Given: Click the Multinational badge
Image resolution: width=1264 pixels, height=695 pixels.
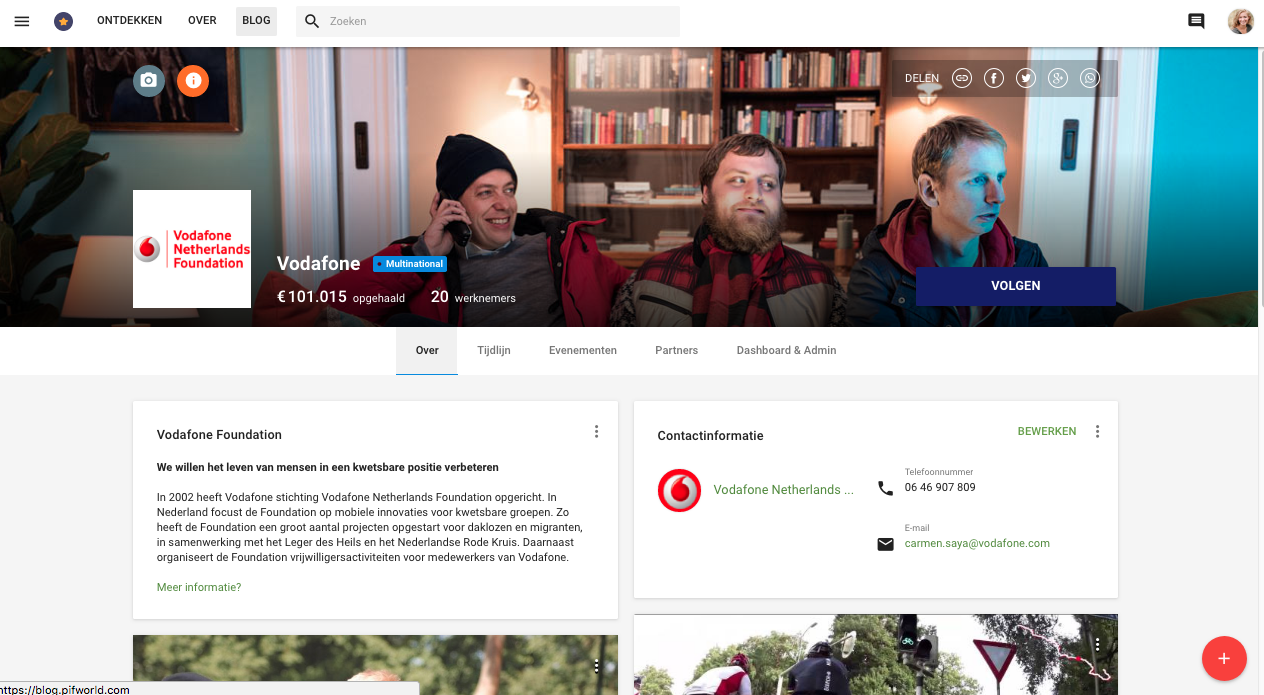Looking at the screenshot, I should [410, 264].
